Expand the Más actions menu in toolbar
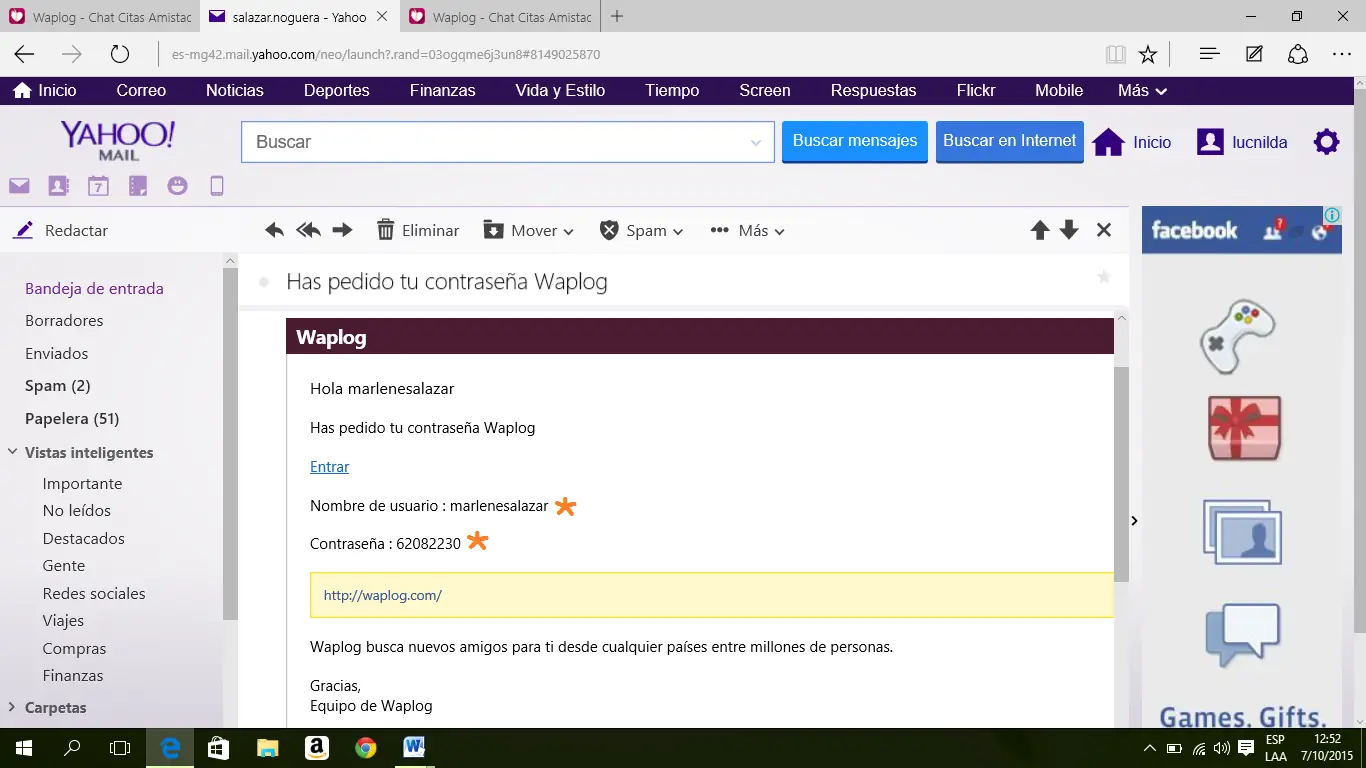The image size is (1366, 768). tap(748, 230)
